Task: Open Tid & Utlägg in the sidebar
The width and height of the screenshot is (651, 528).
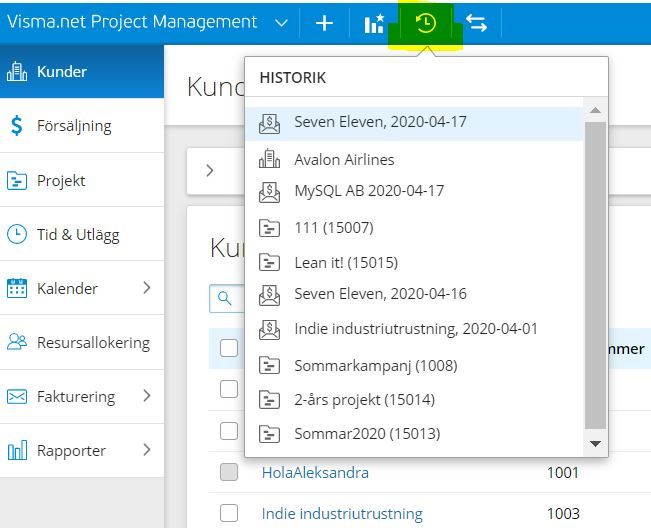Action: (x=82, y=234)
